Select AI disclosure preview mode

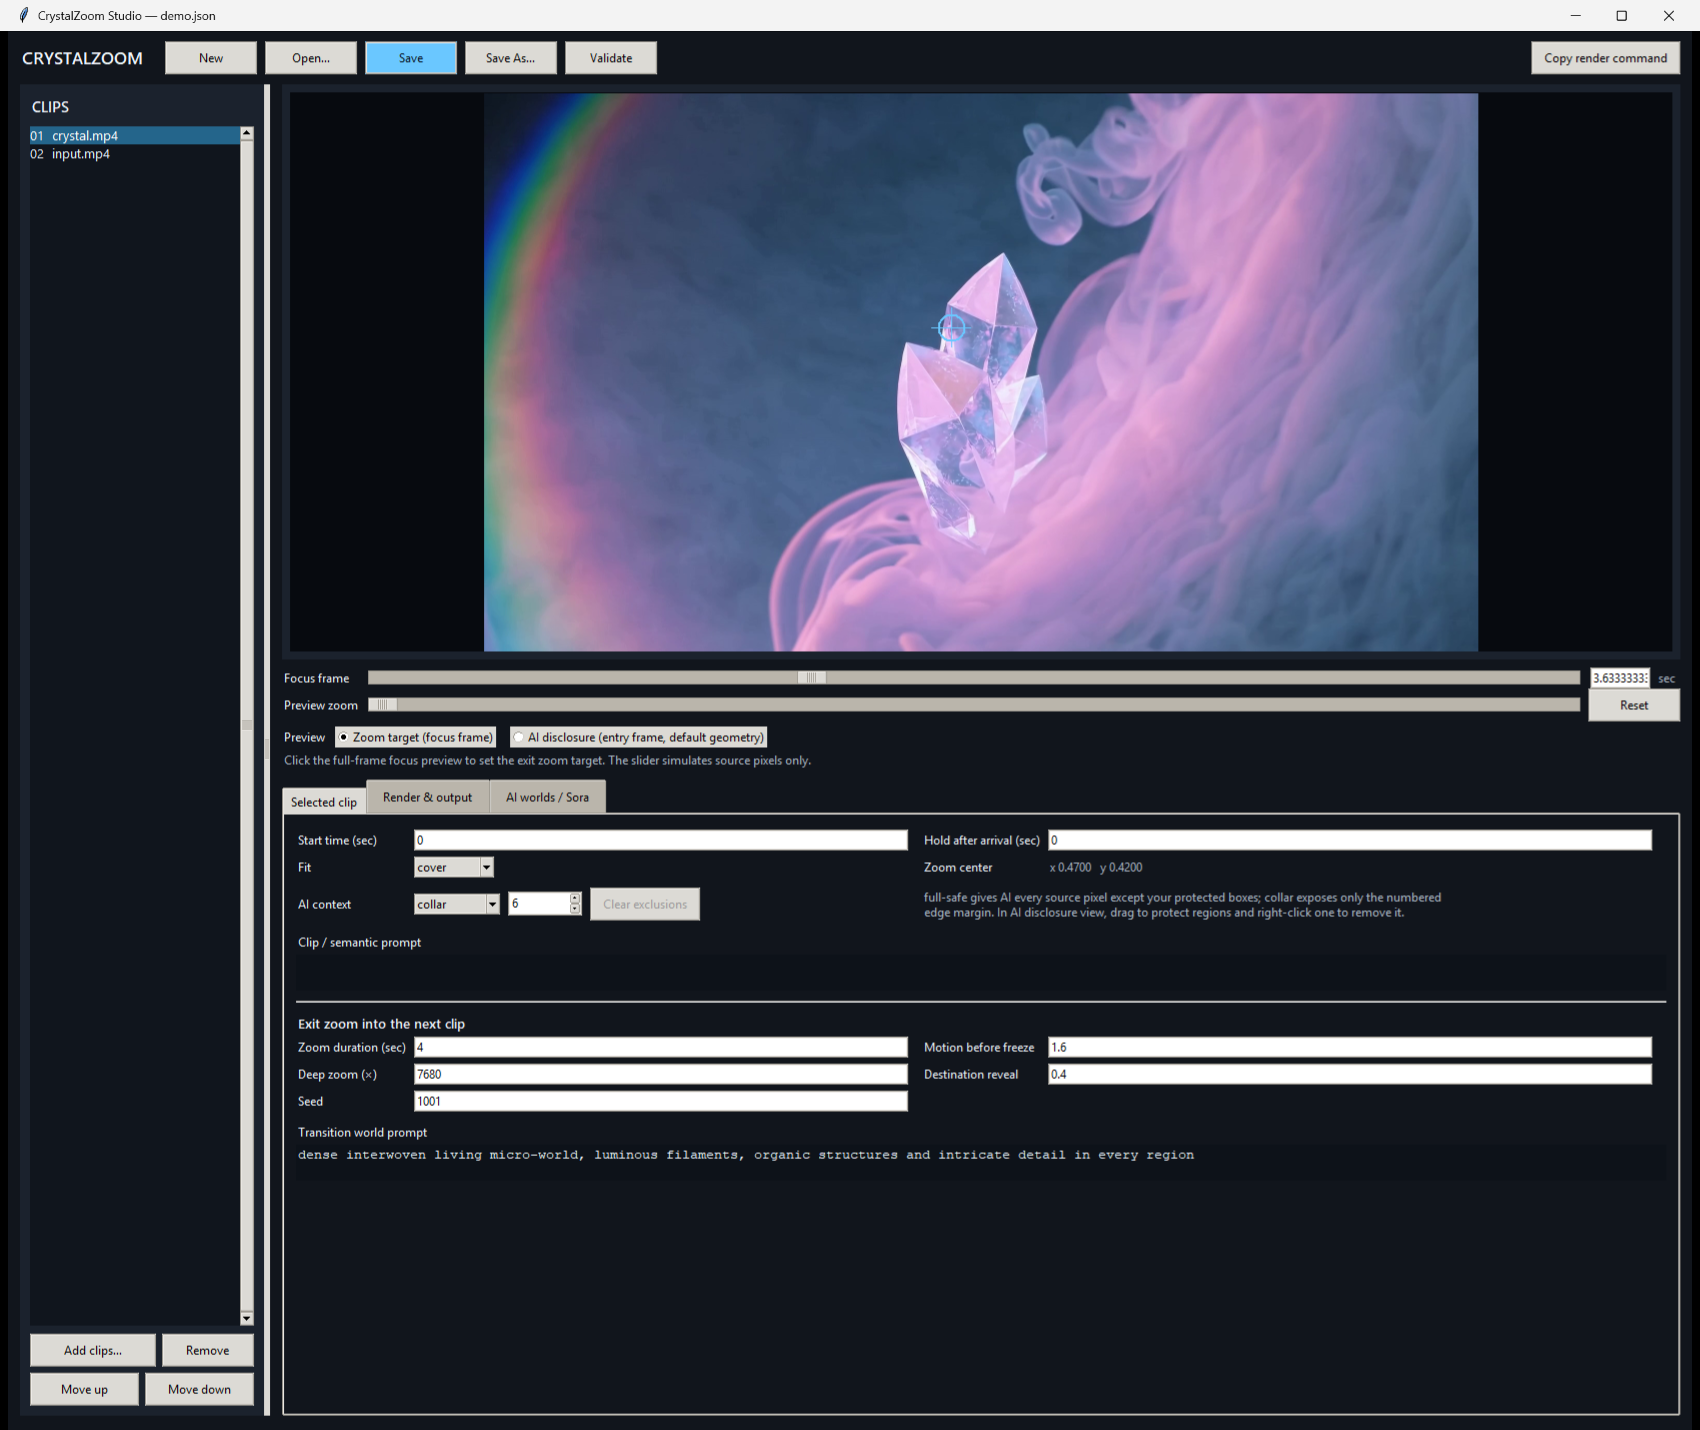pos(638,737)
